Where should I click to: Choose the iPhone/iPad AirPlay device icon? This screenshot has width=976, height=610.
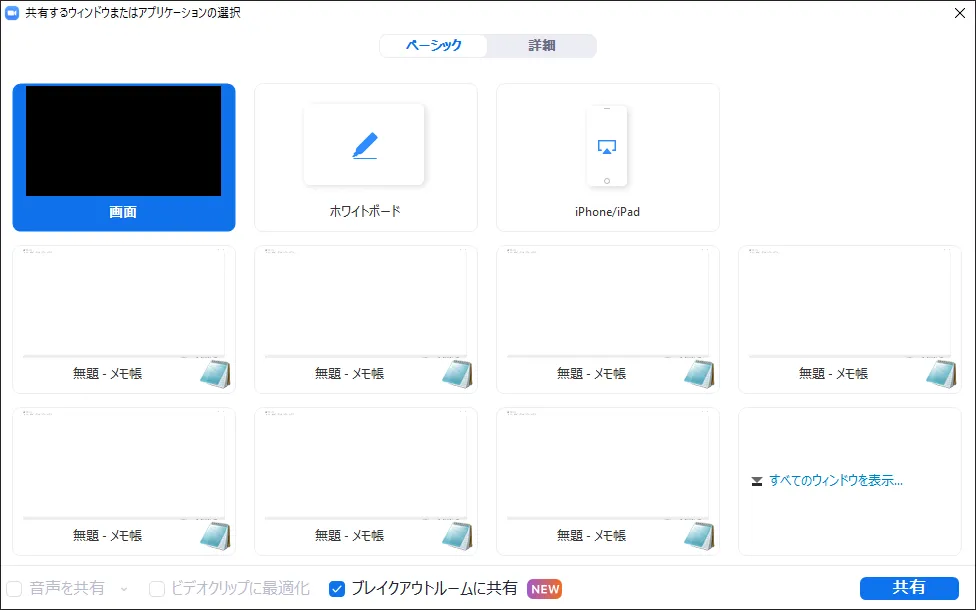tap(607, 146)
